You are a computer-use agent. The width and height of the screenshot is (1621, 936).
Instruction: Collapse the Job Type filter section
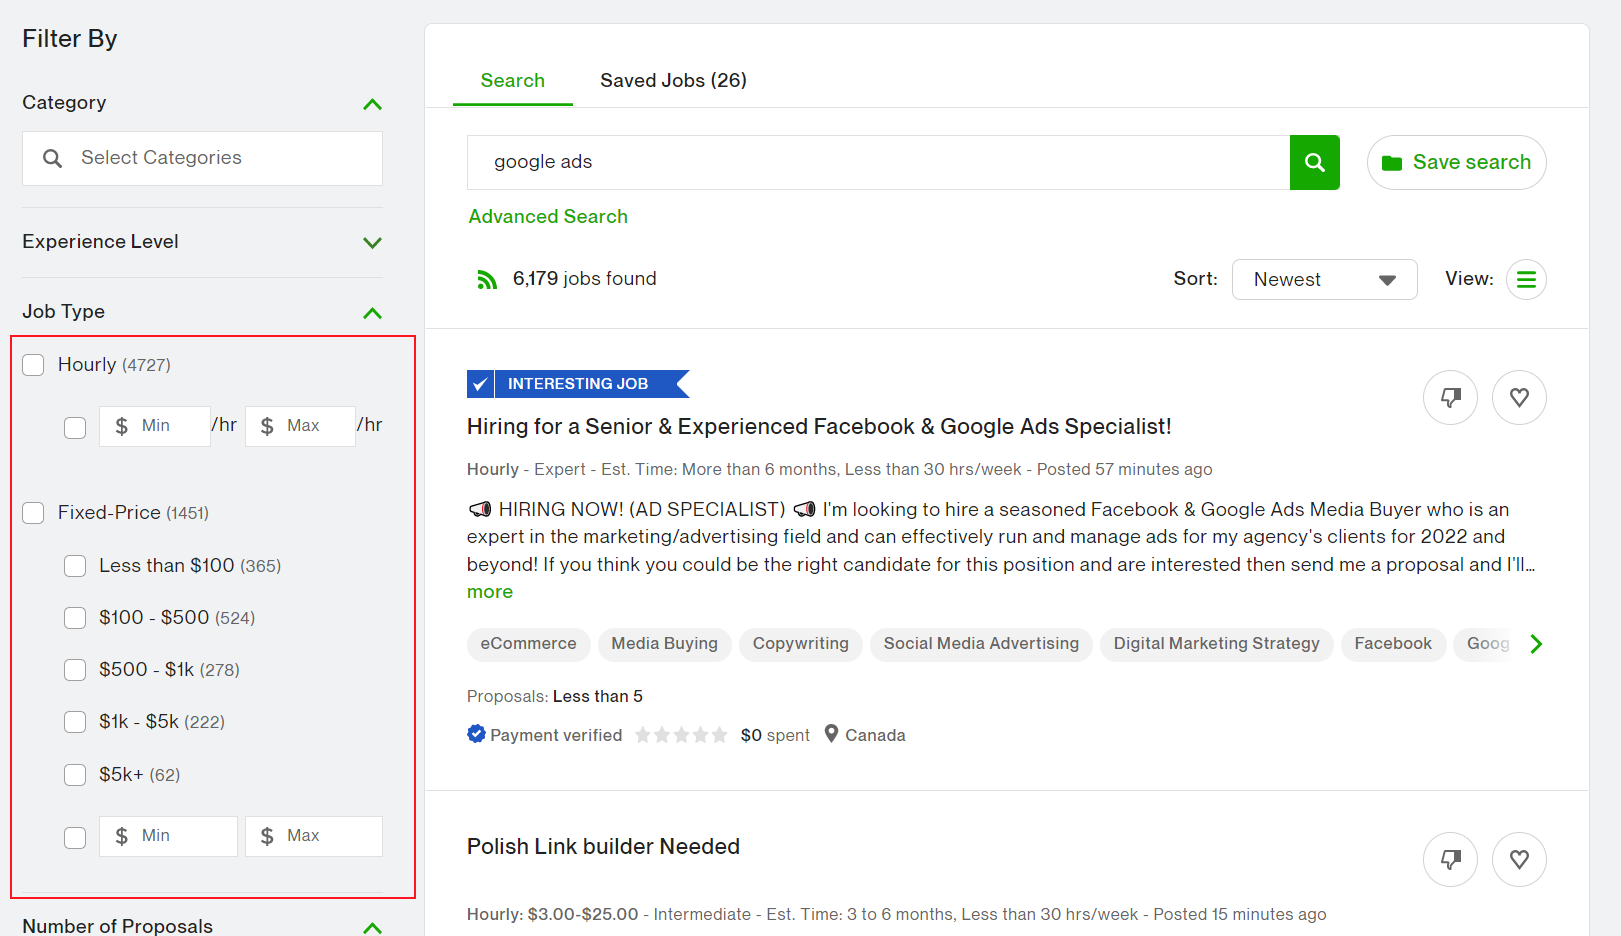pyautogui.click(x=372, y=312)
